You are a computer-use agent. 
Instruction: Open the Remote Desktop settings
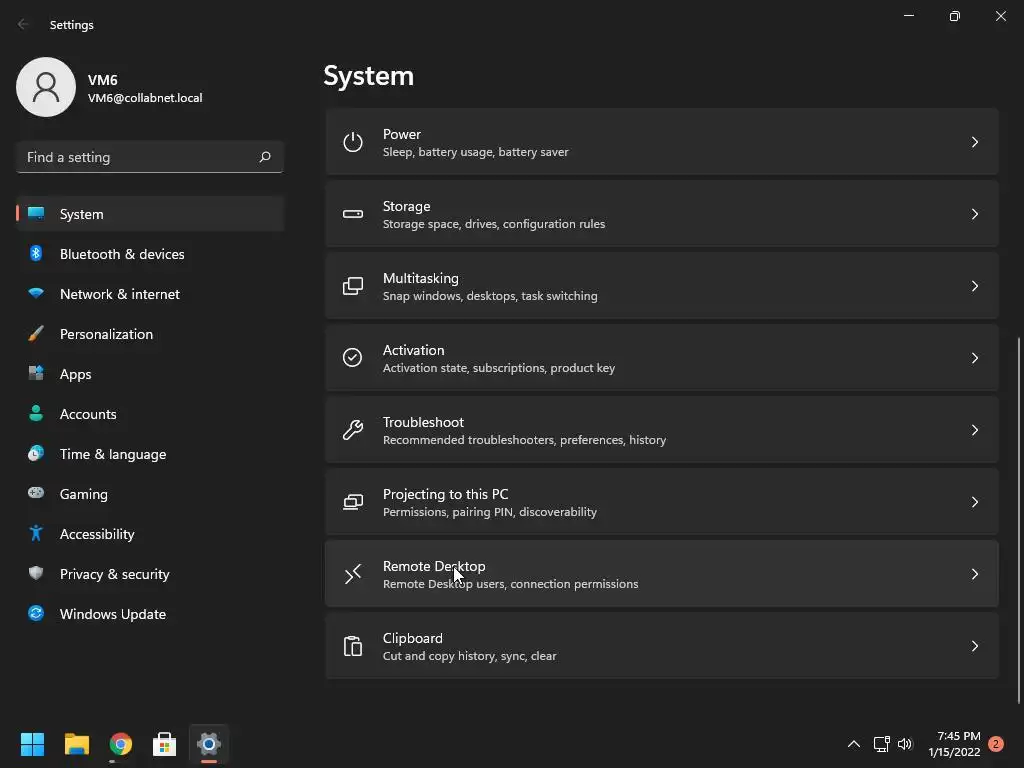tap(662, 574)
